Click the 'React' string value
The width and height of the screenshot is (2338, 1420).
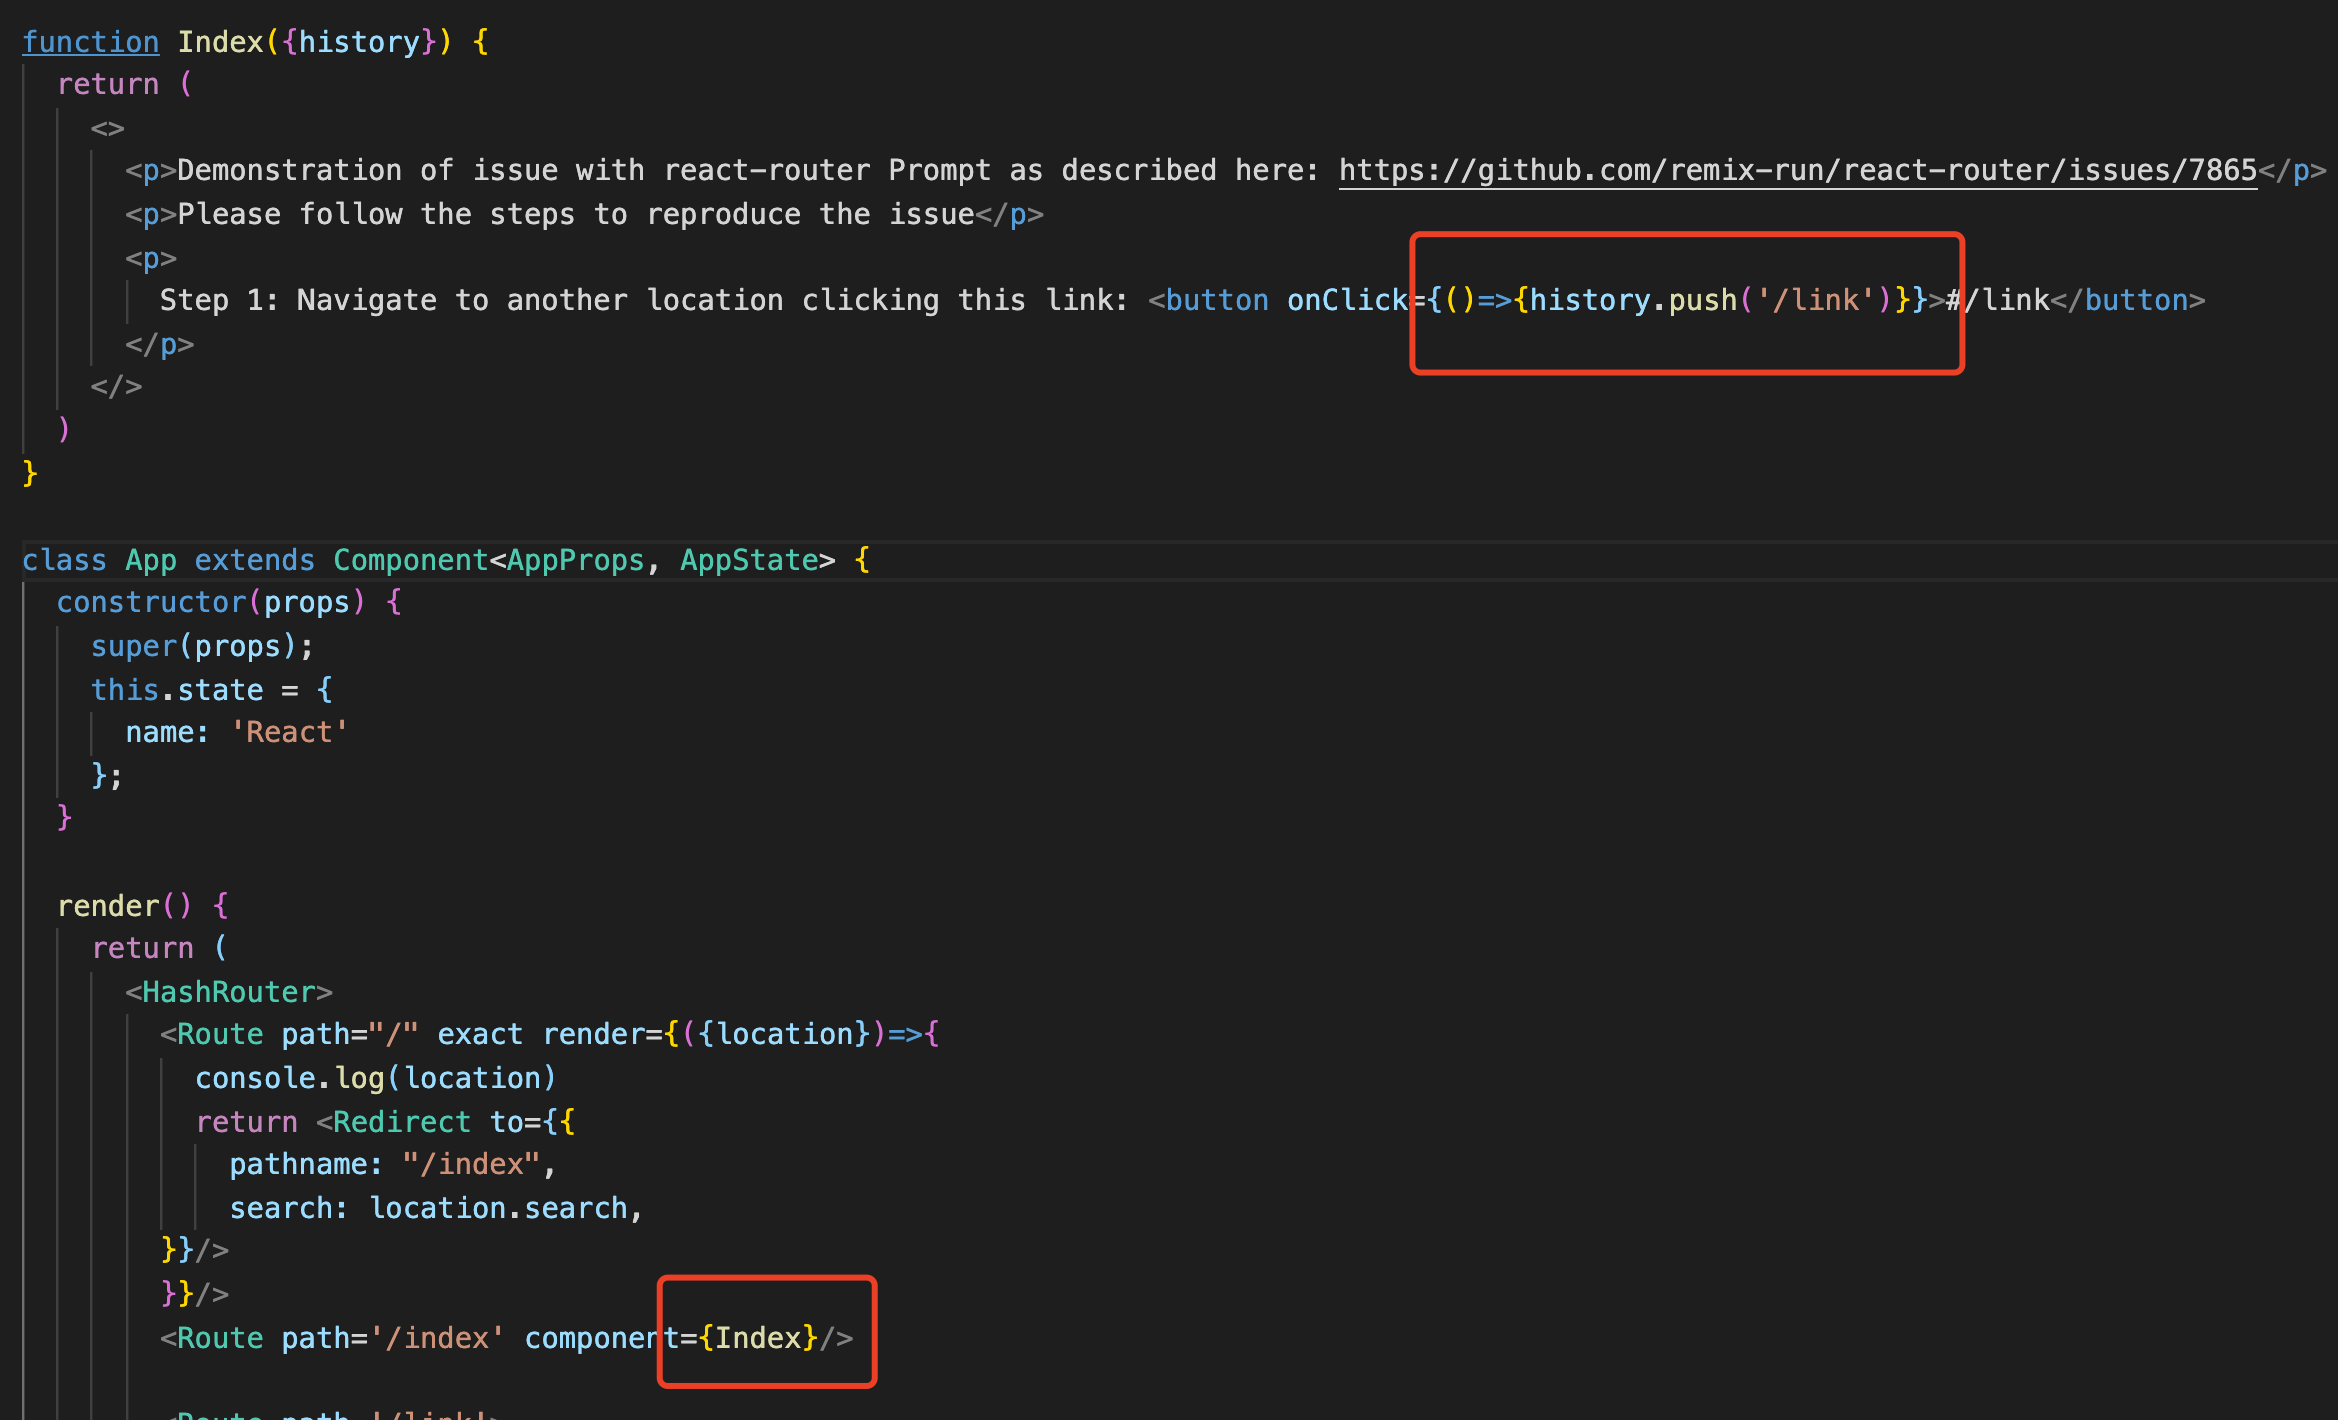[289, 733]
